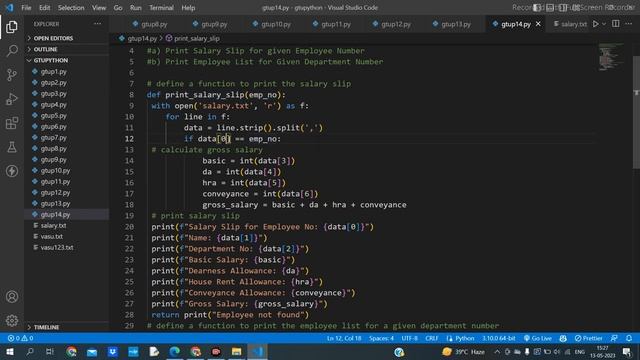Screen dimensions: 640x360
Task: Open the Selection menu
Action: pos(71,8)
